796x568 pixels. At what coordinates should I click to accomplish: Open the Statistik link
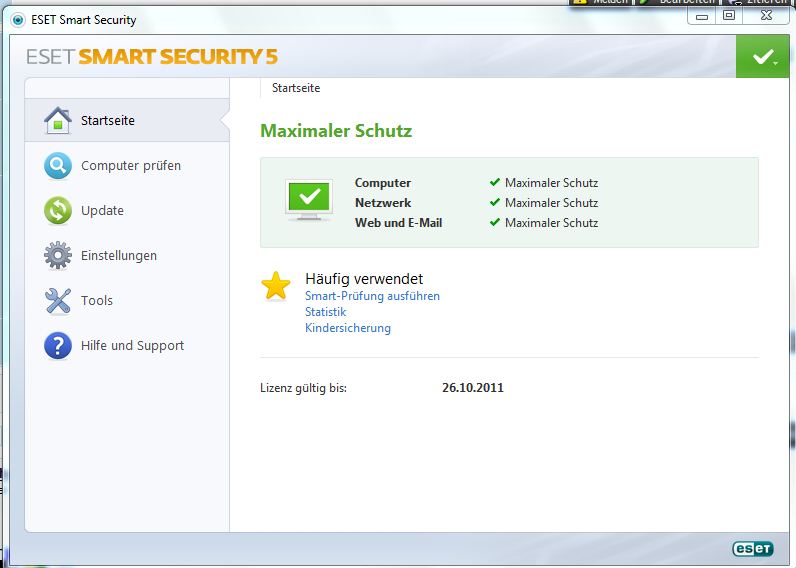[326, 312]
